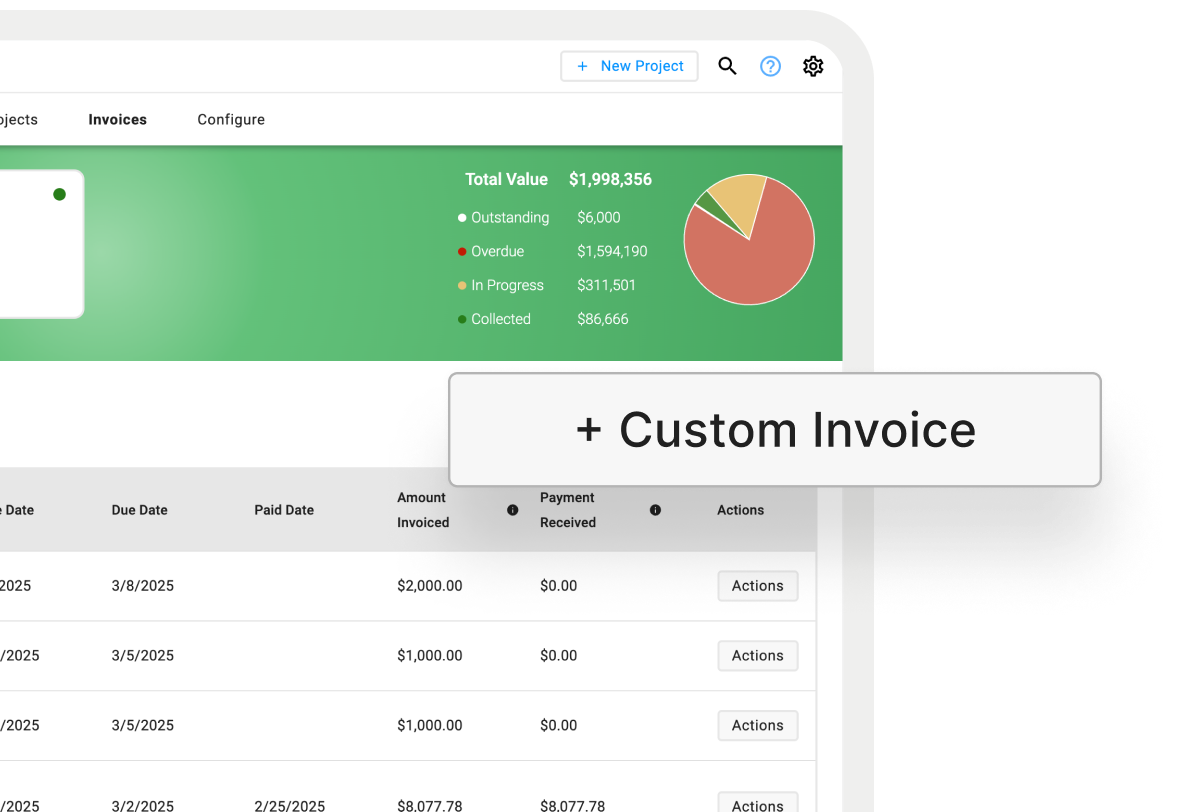
Task: Click the $1,594,190 overdue amount
Action: coord(612,251)
